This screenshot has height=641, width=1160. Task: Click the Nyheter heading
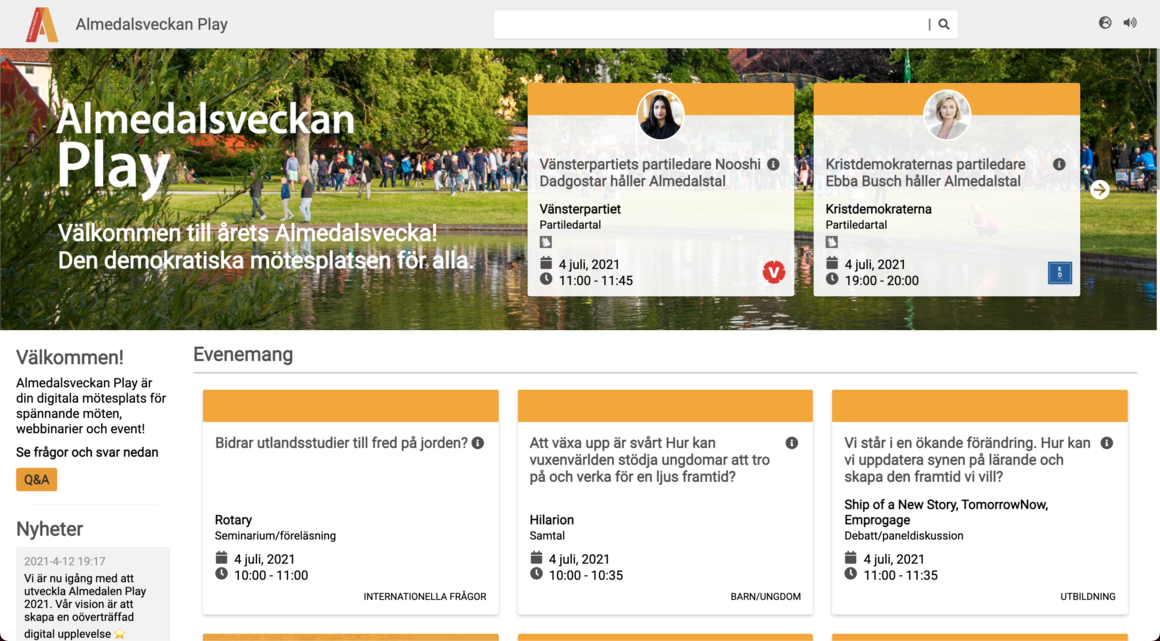coord(50,529)
